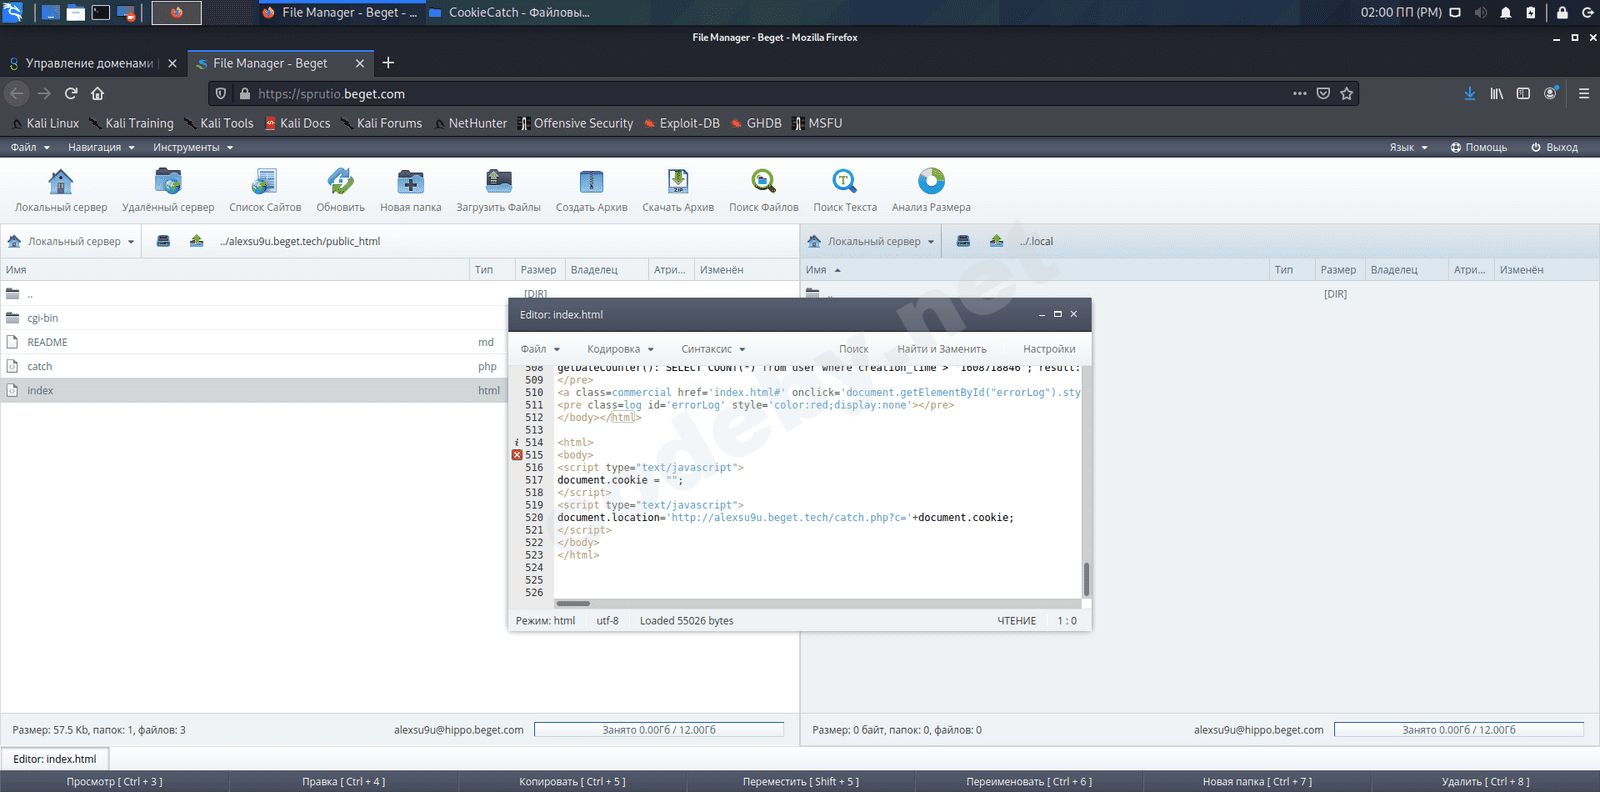Click right panel Имя column header

[1034, 270]
